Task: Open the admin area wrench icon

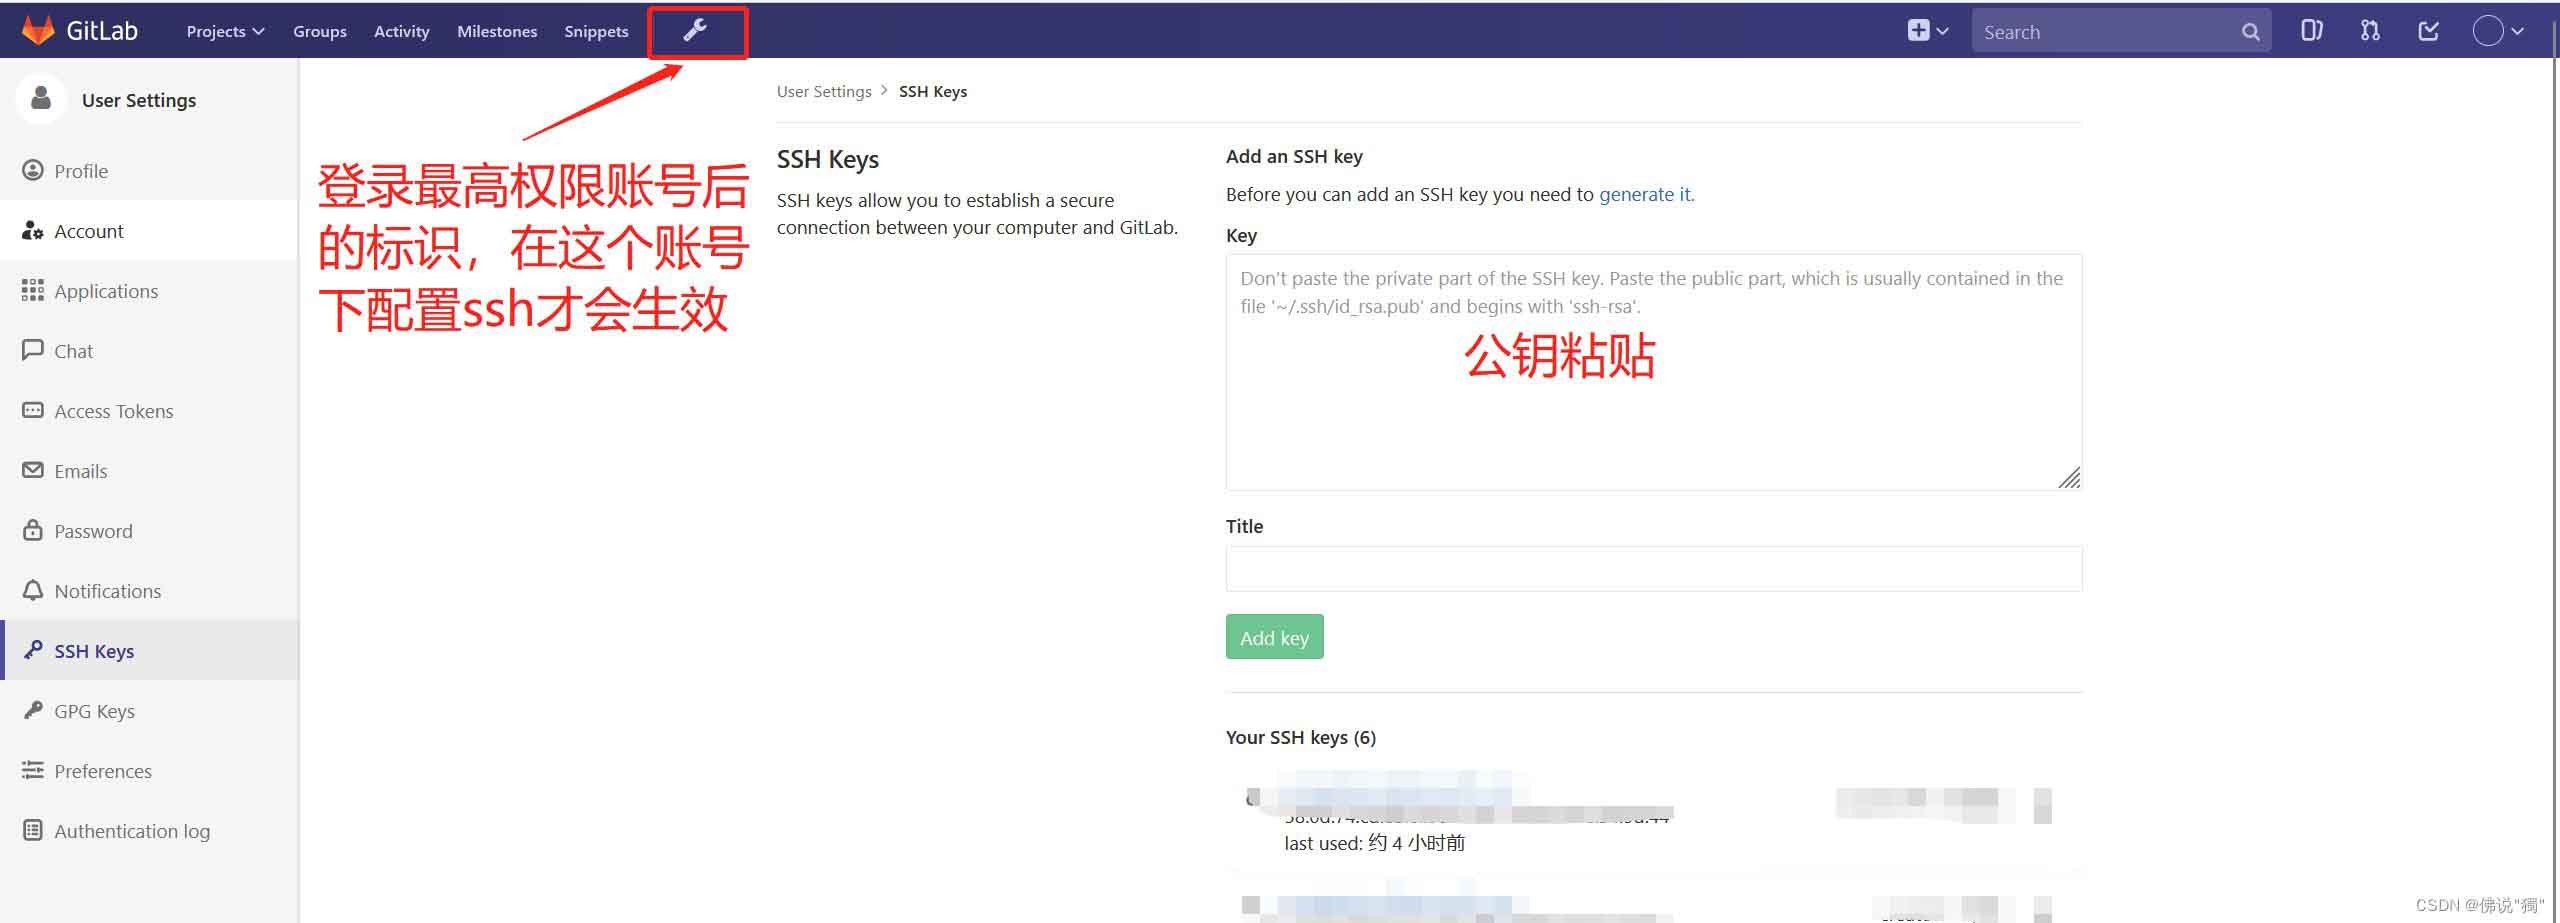Action: pos(695,31)
